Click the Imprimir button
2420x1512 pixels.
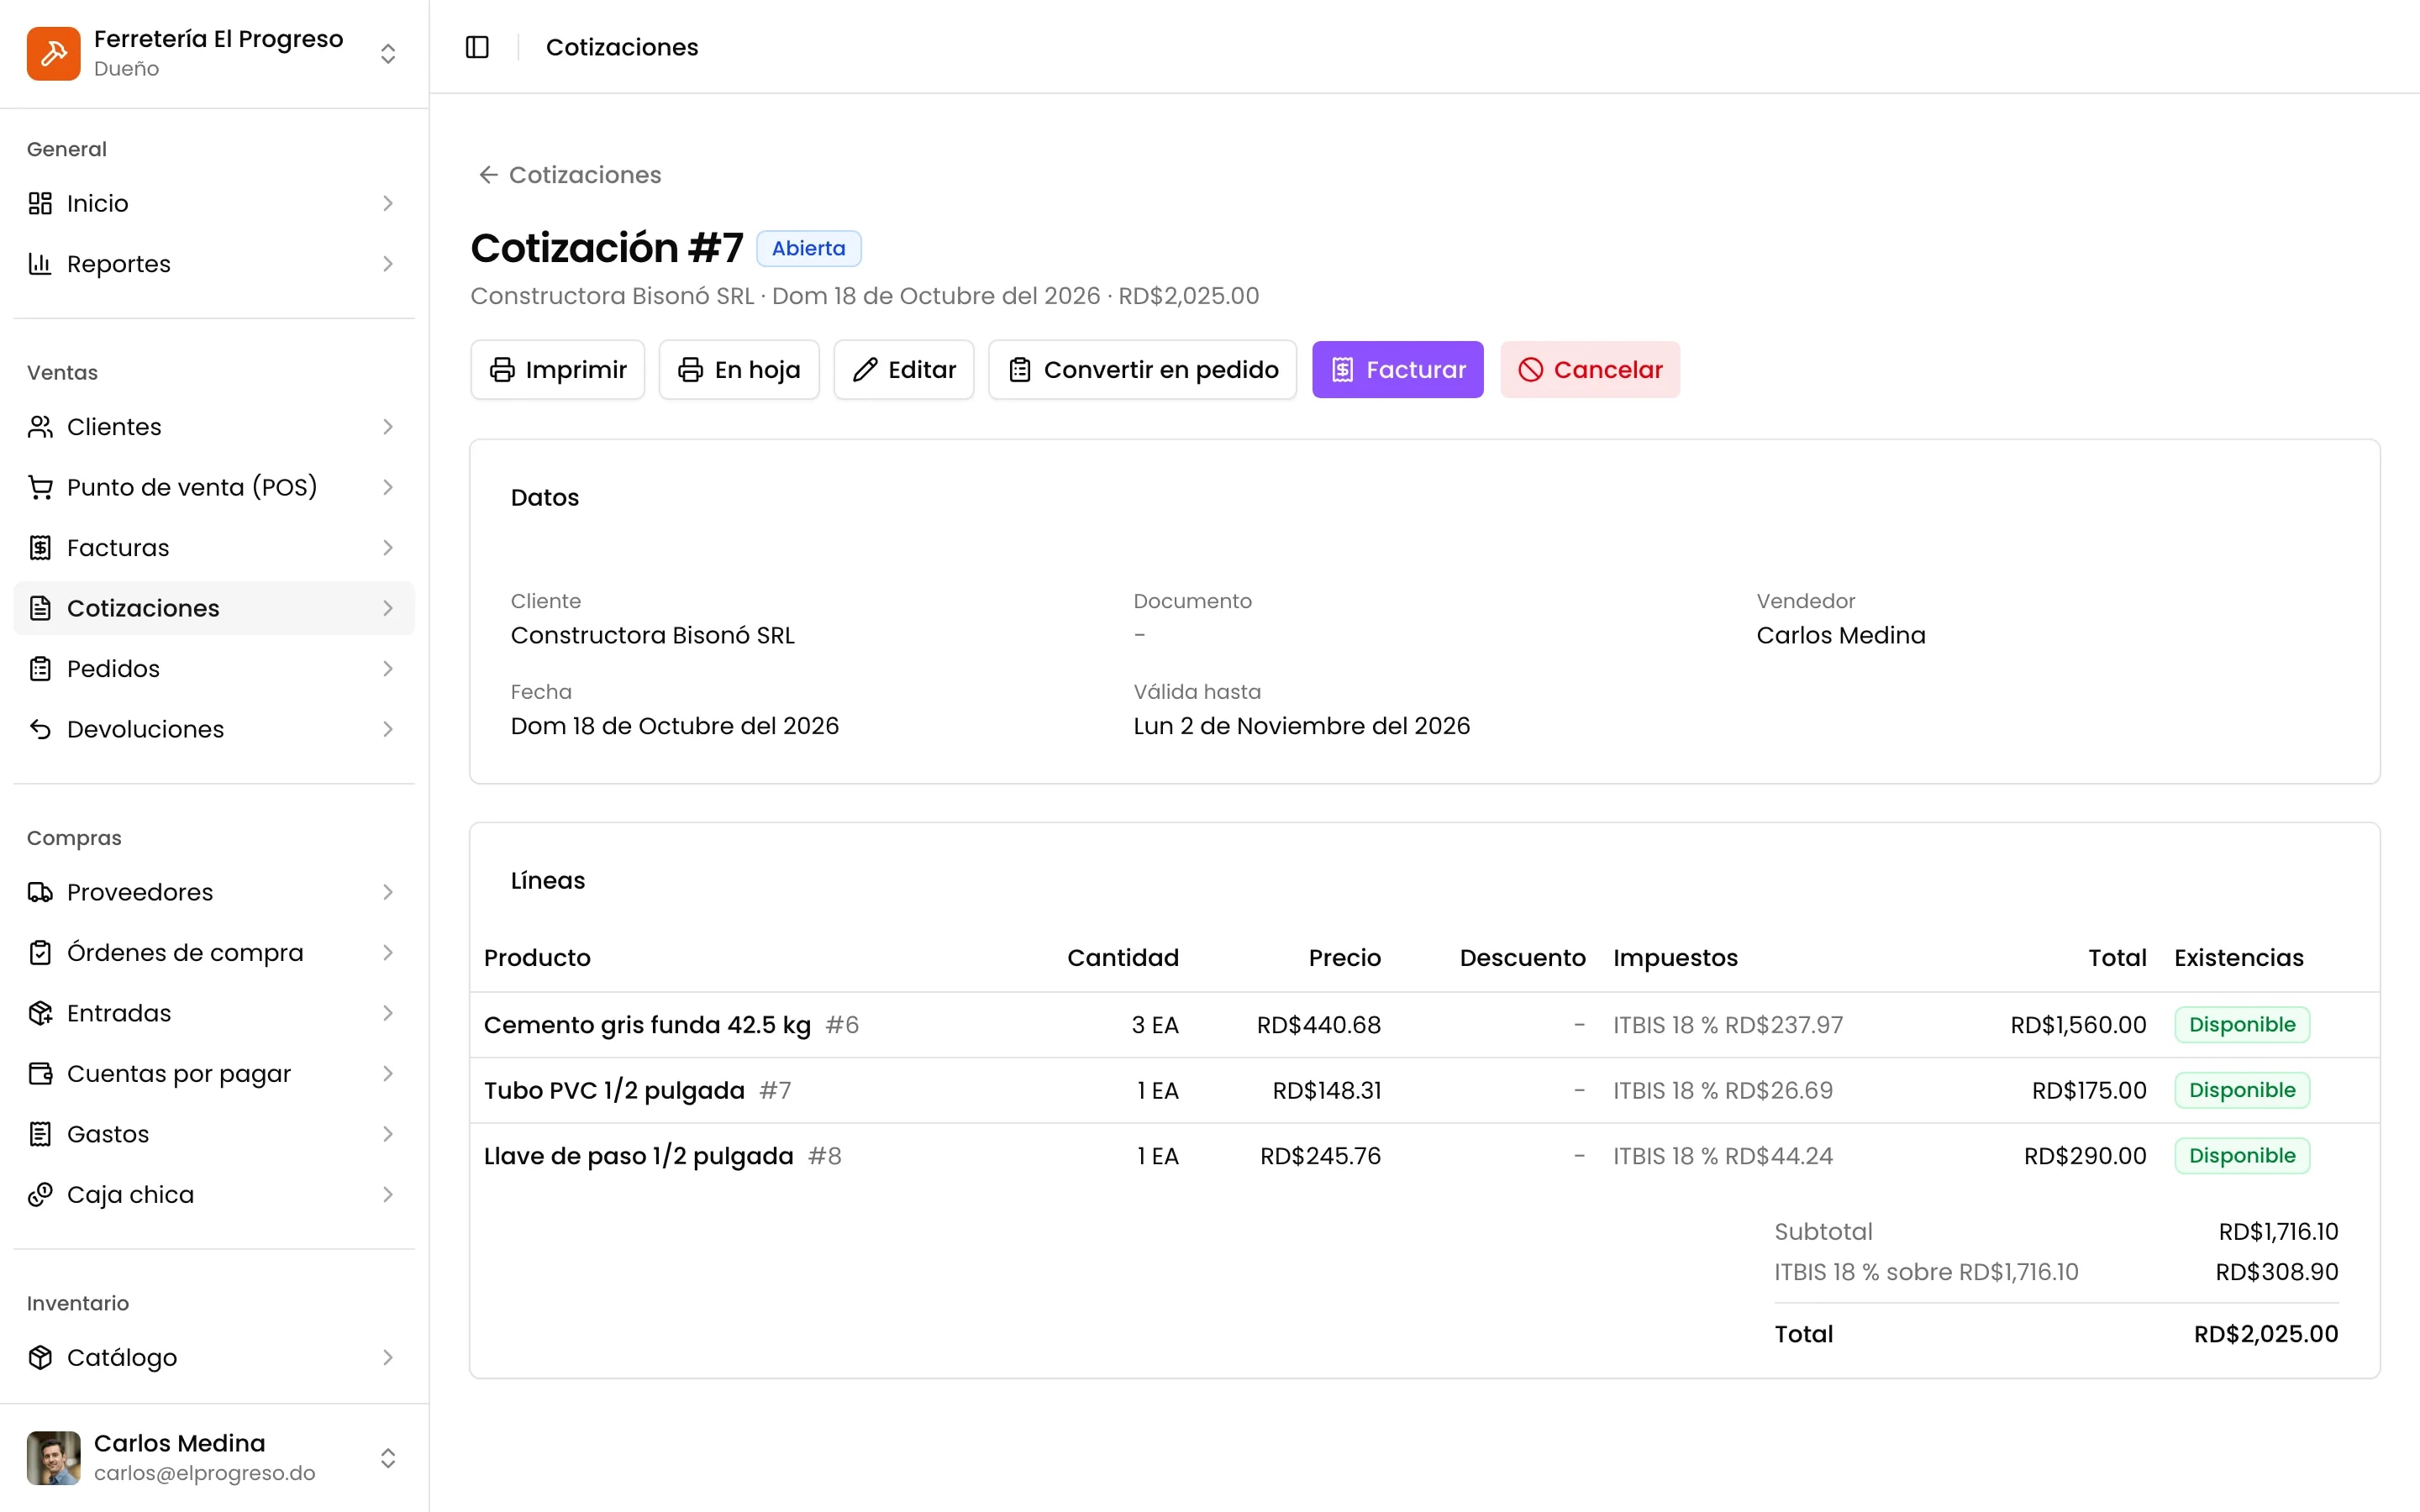[558, 370]
